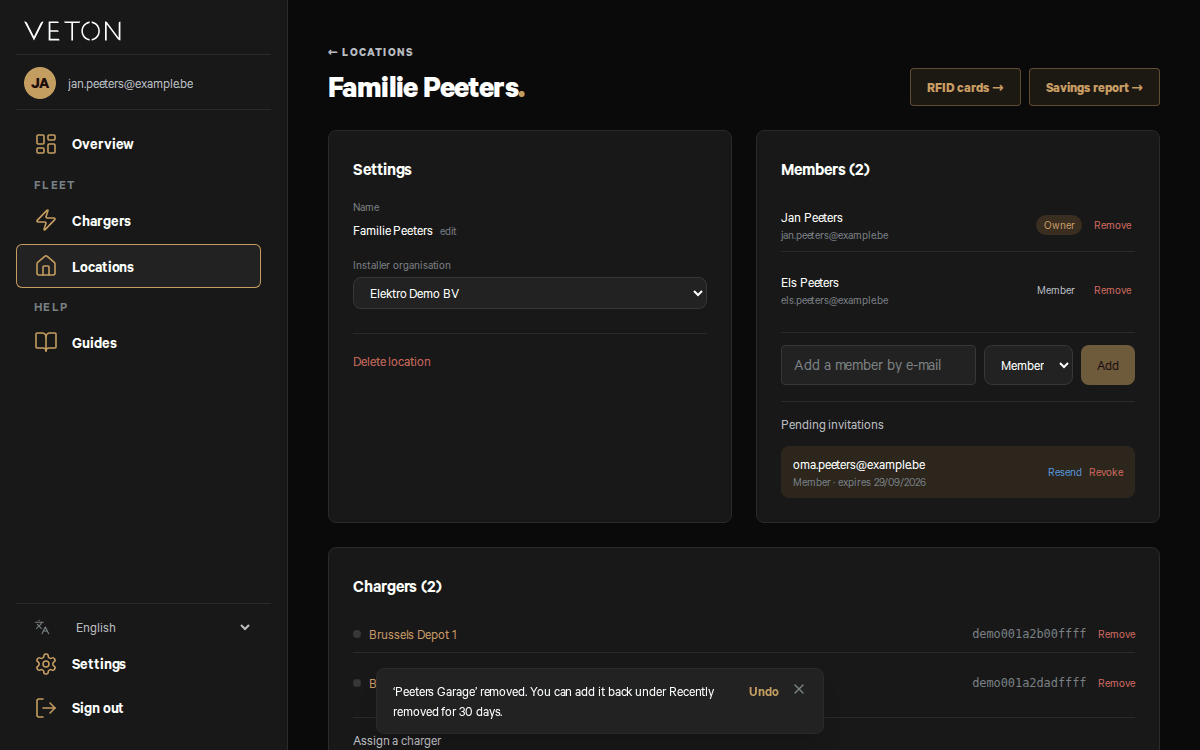Click the Locations house icon

click(x=46, y=267)
